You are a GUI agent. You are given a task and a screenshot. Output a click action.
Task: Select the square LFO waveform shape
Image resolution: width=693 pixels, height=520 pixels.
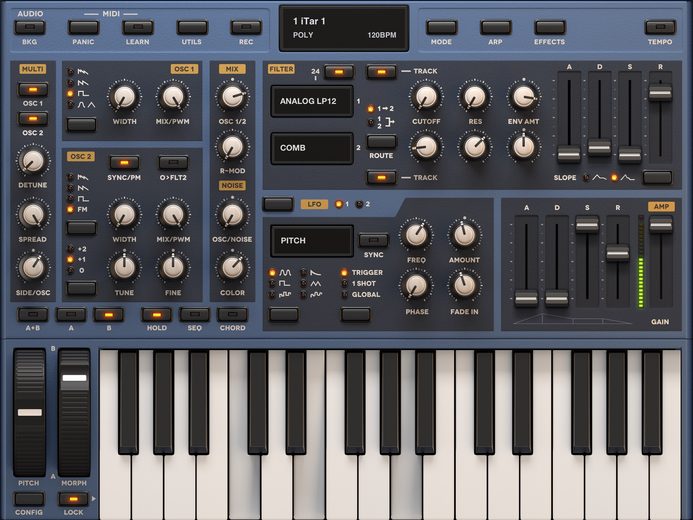click(280, 284)
